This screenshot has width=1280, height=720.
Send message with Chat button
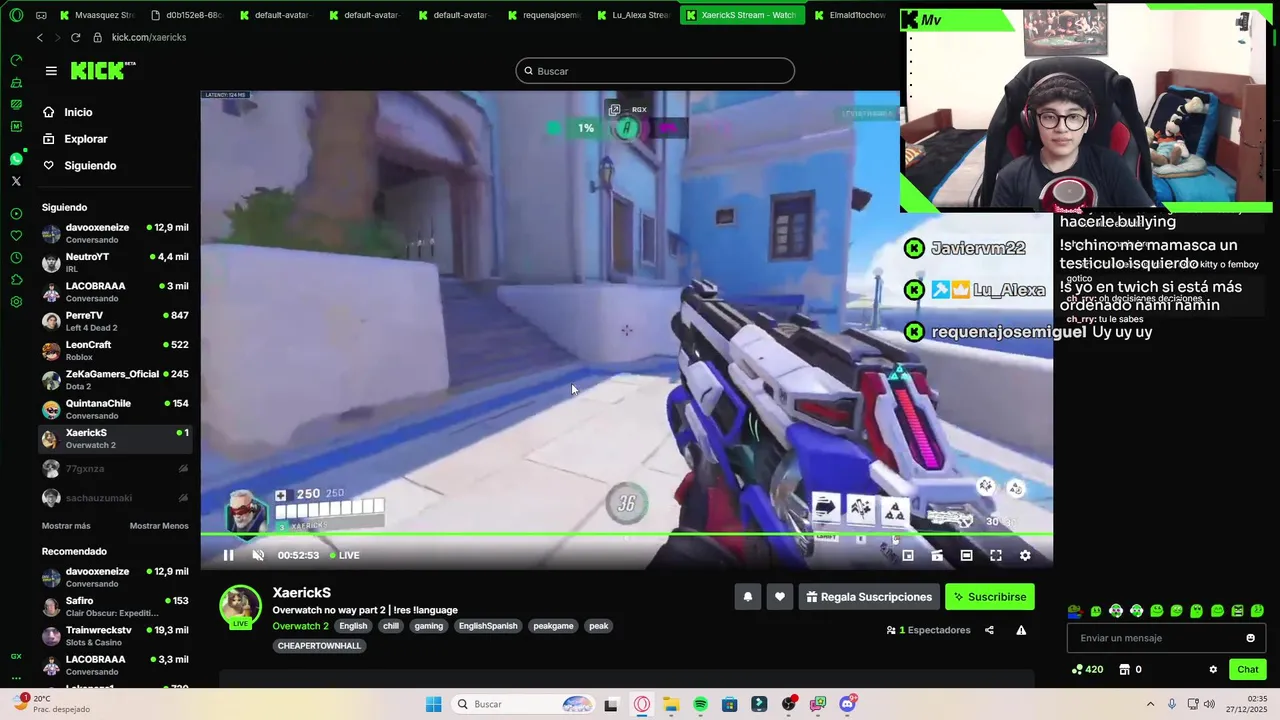(1248, 670)
